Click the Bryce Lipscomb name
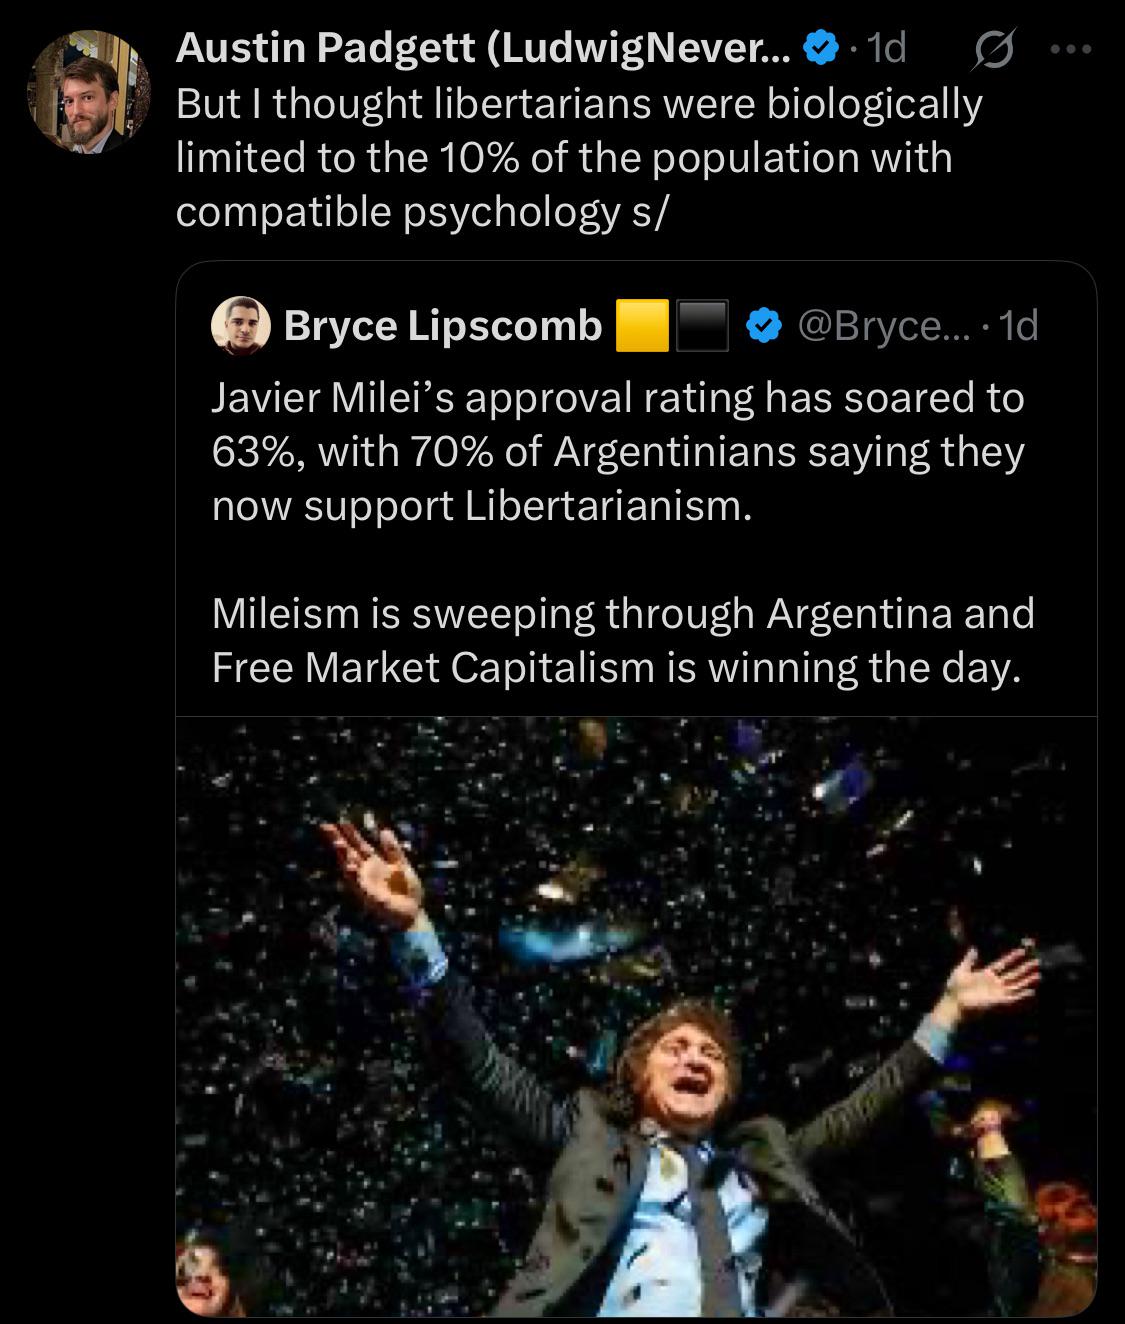Image resolution: width=1125 pixels, height=1324 pixels. coord(442,325)
